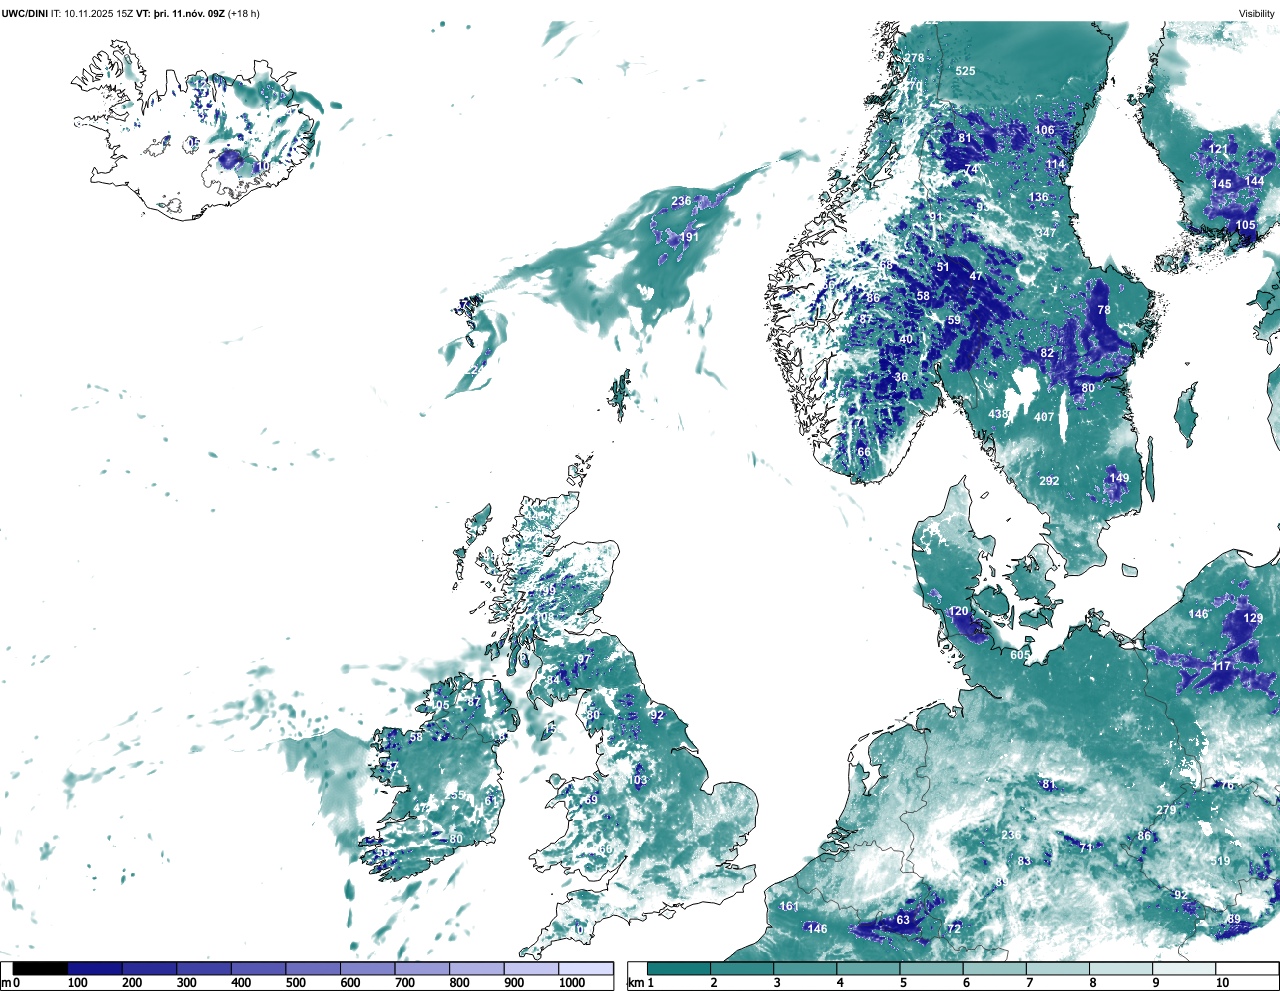
Task: Select the '149' value in southeast Sweden
Action: tap(1119, 478)
